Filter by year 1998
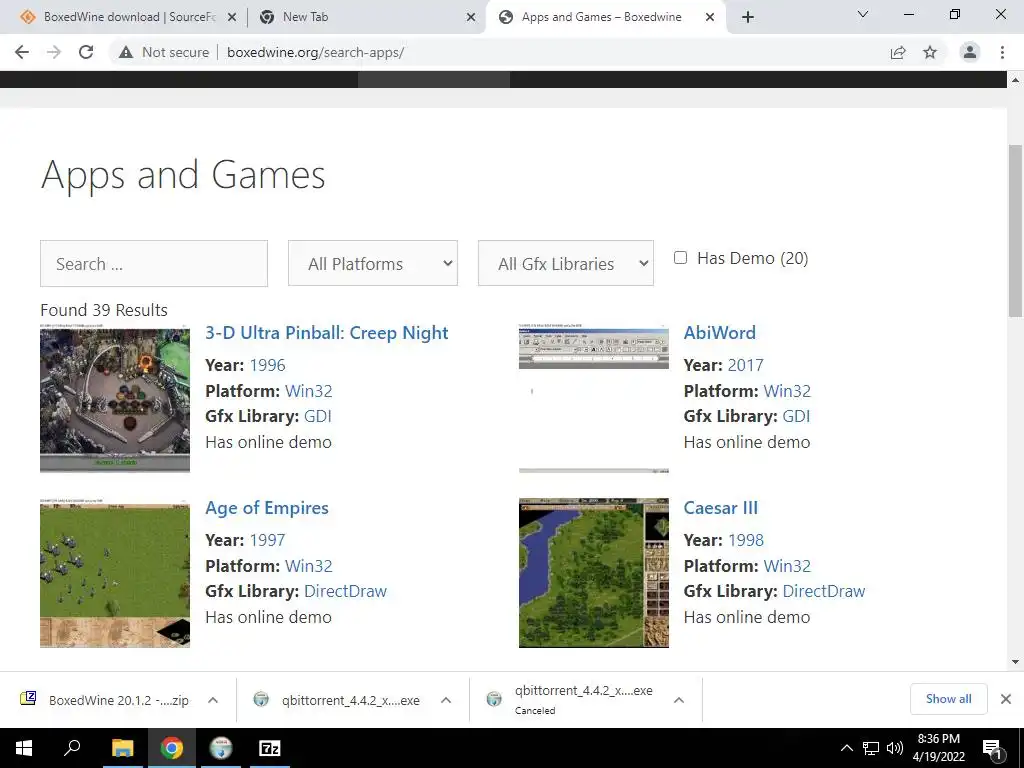The image size is (1024, 768). click(745, 540)
